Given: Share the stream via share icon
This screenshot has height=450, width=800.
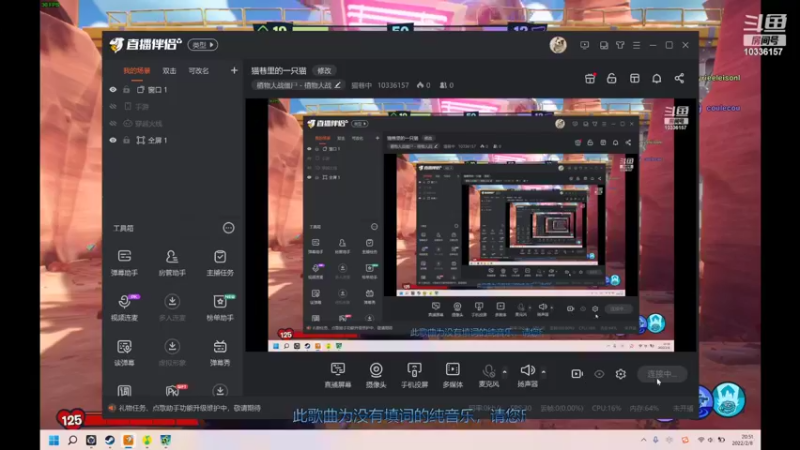Looking at the screenshot, I should pos(679,78).
